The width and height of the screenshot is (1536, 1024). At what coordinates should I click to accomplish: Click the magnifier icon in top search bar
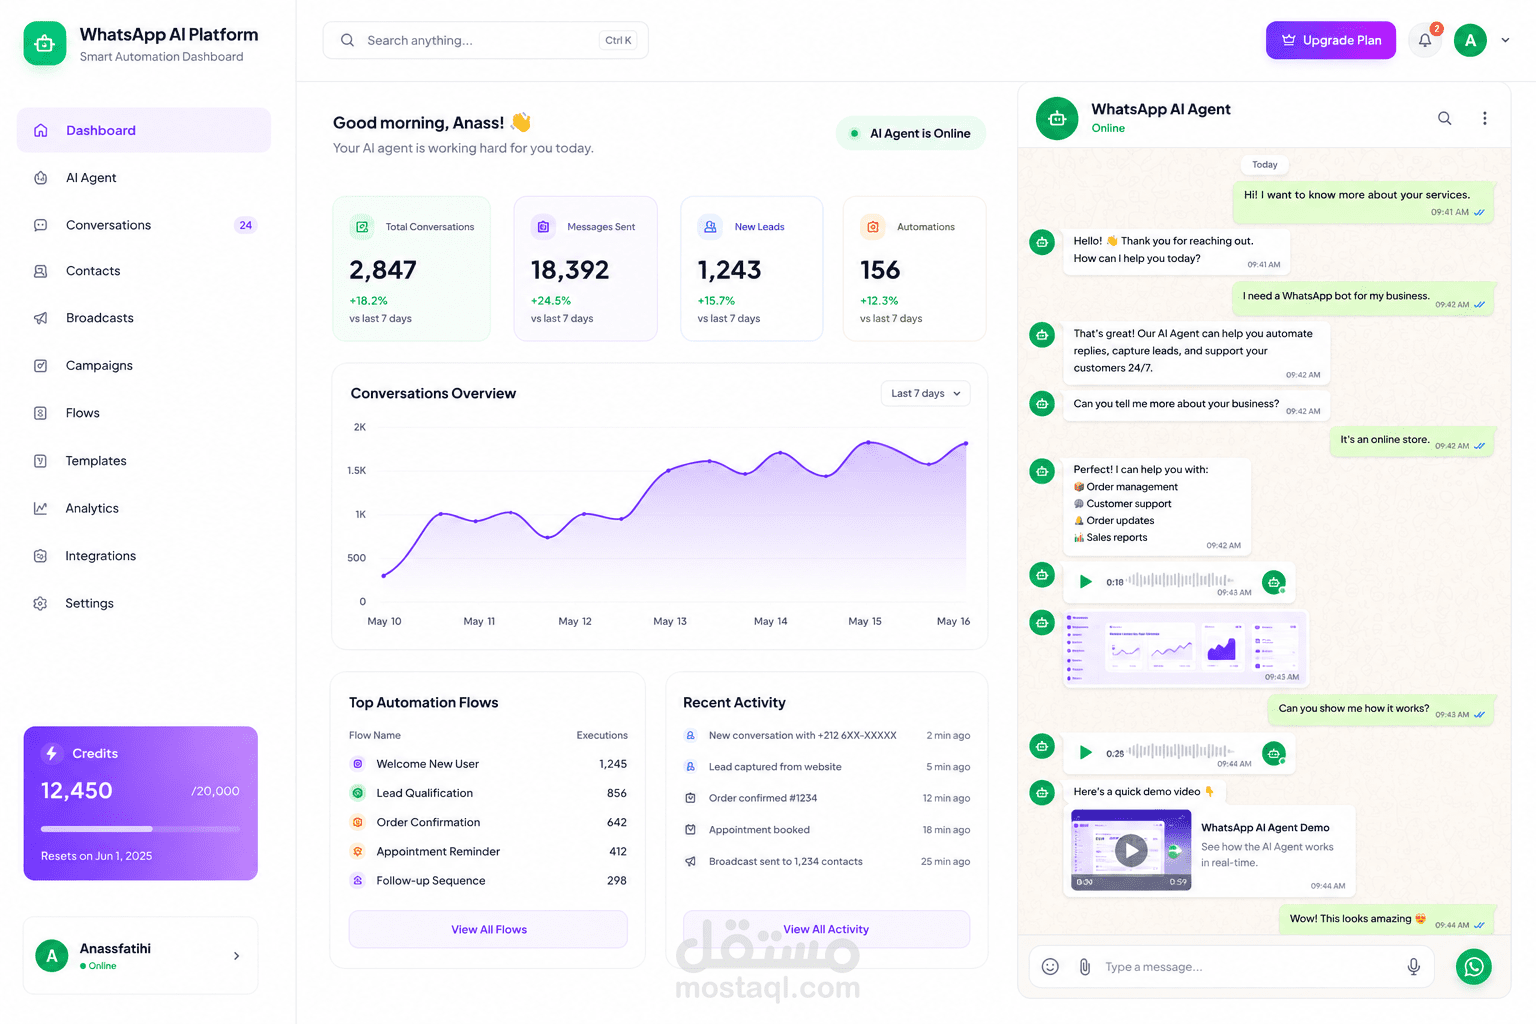coord(347,40)
